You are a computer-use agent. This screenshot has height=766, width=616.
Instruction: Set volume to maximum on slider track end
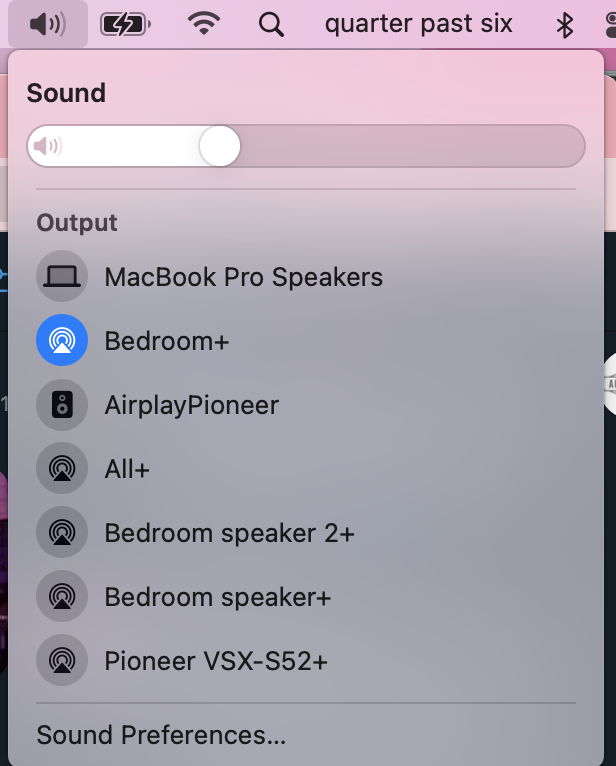point(576,146)
